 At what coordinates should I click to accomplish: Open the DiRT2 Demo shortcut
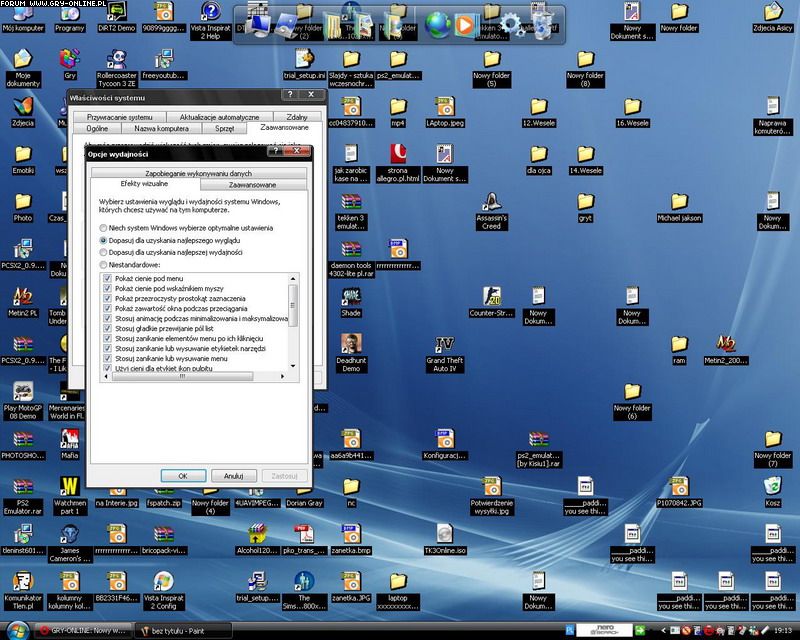point(116,17)
